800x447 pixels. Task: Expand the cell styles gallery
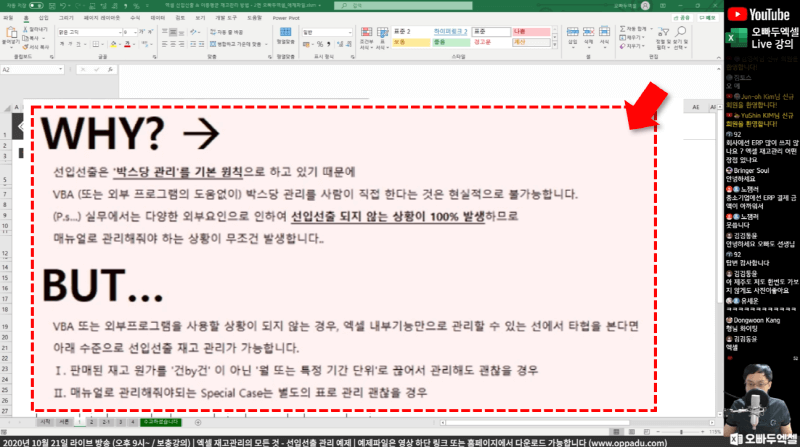coord(555,45)
